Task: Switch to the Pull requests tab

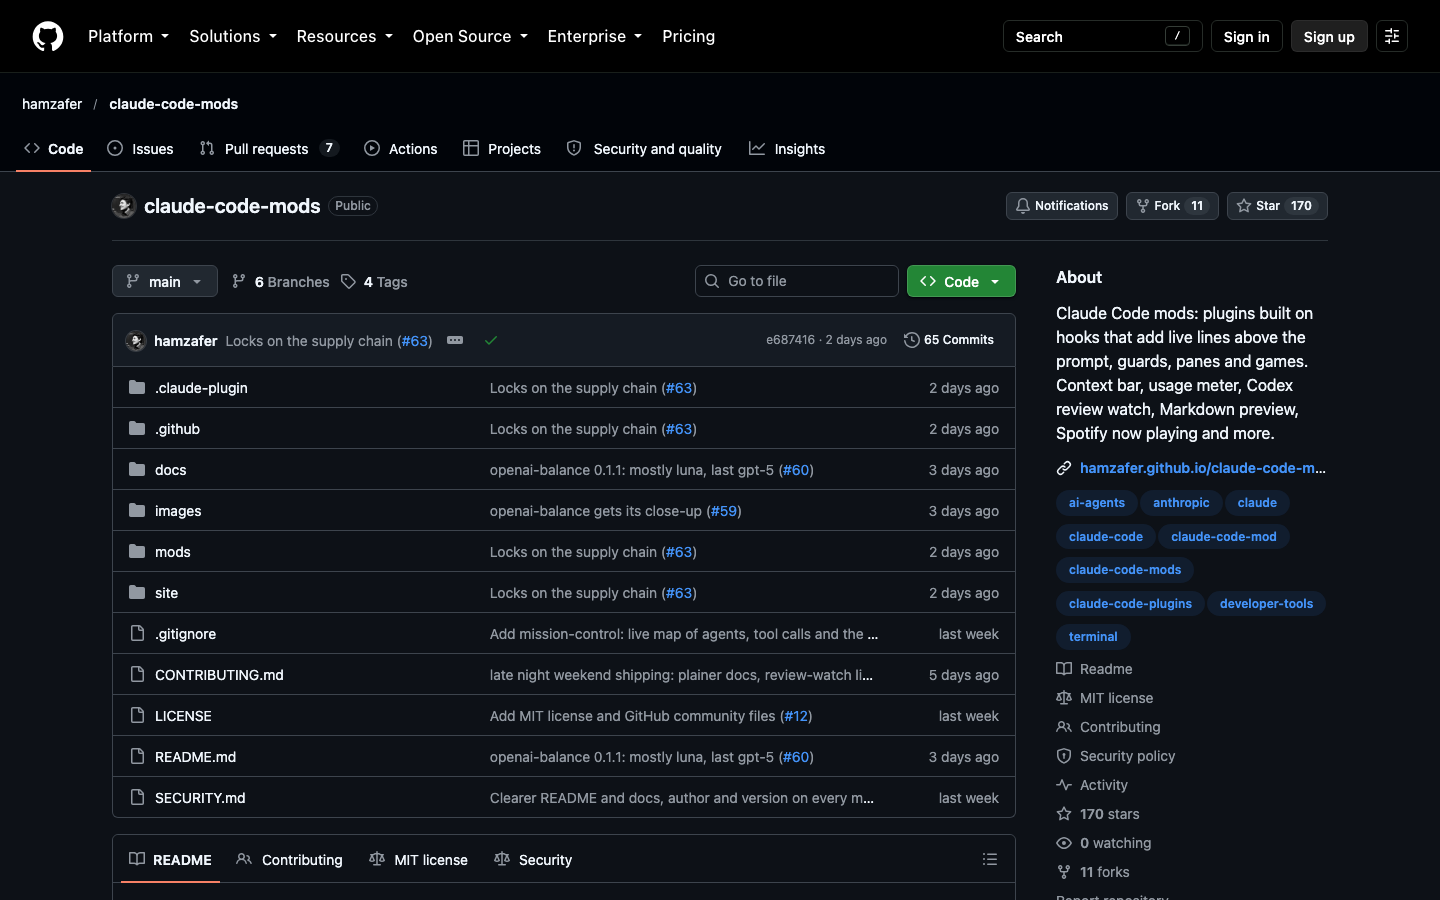Action: (x=268, y=149)
